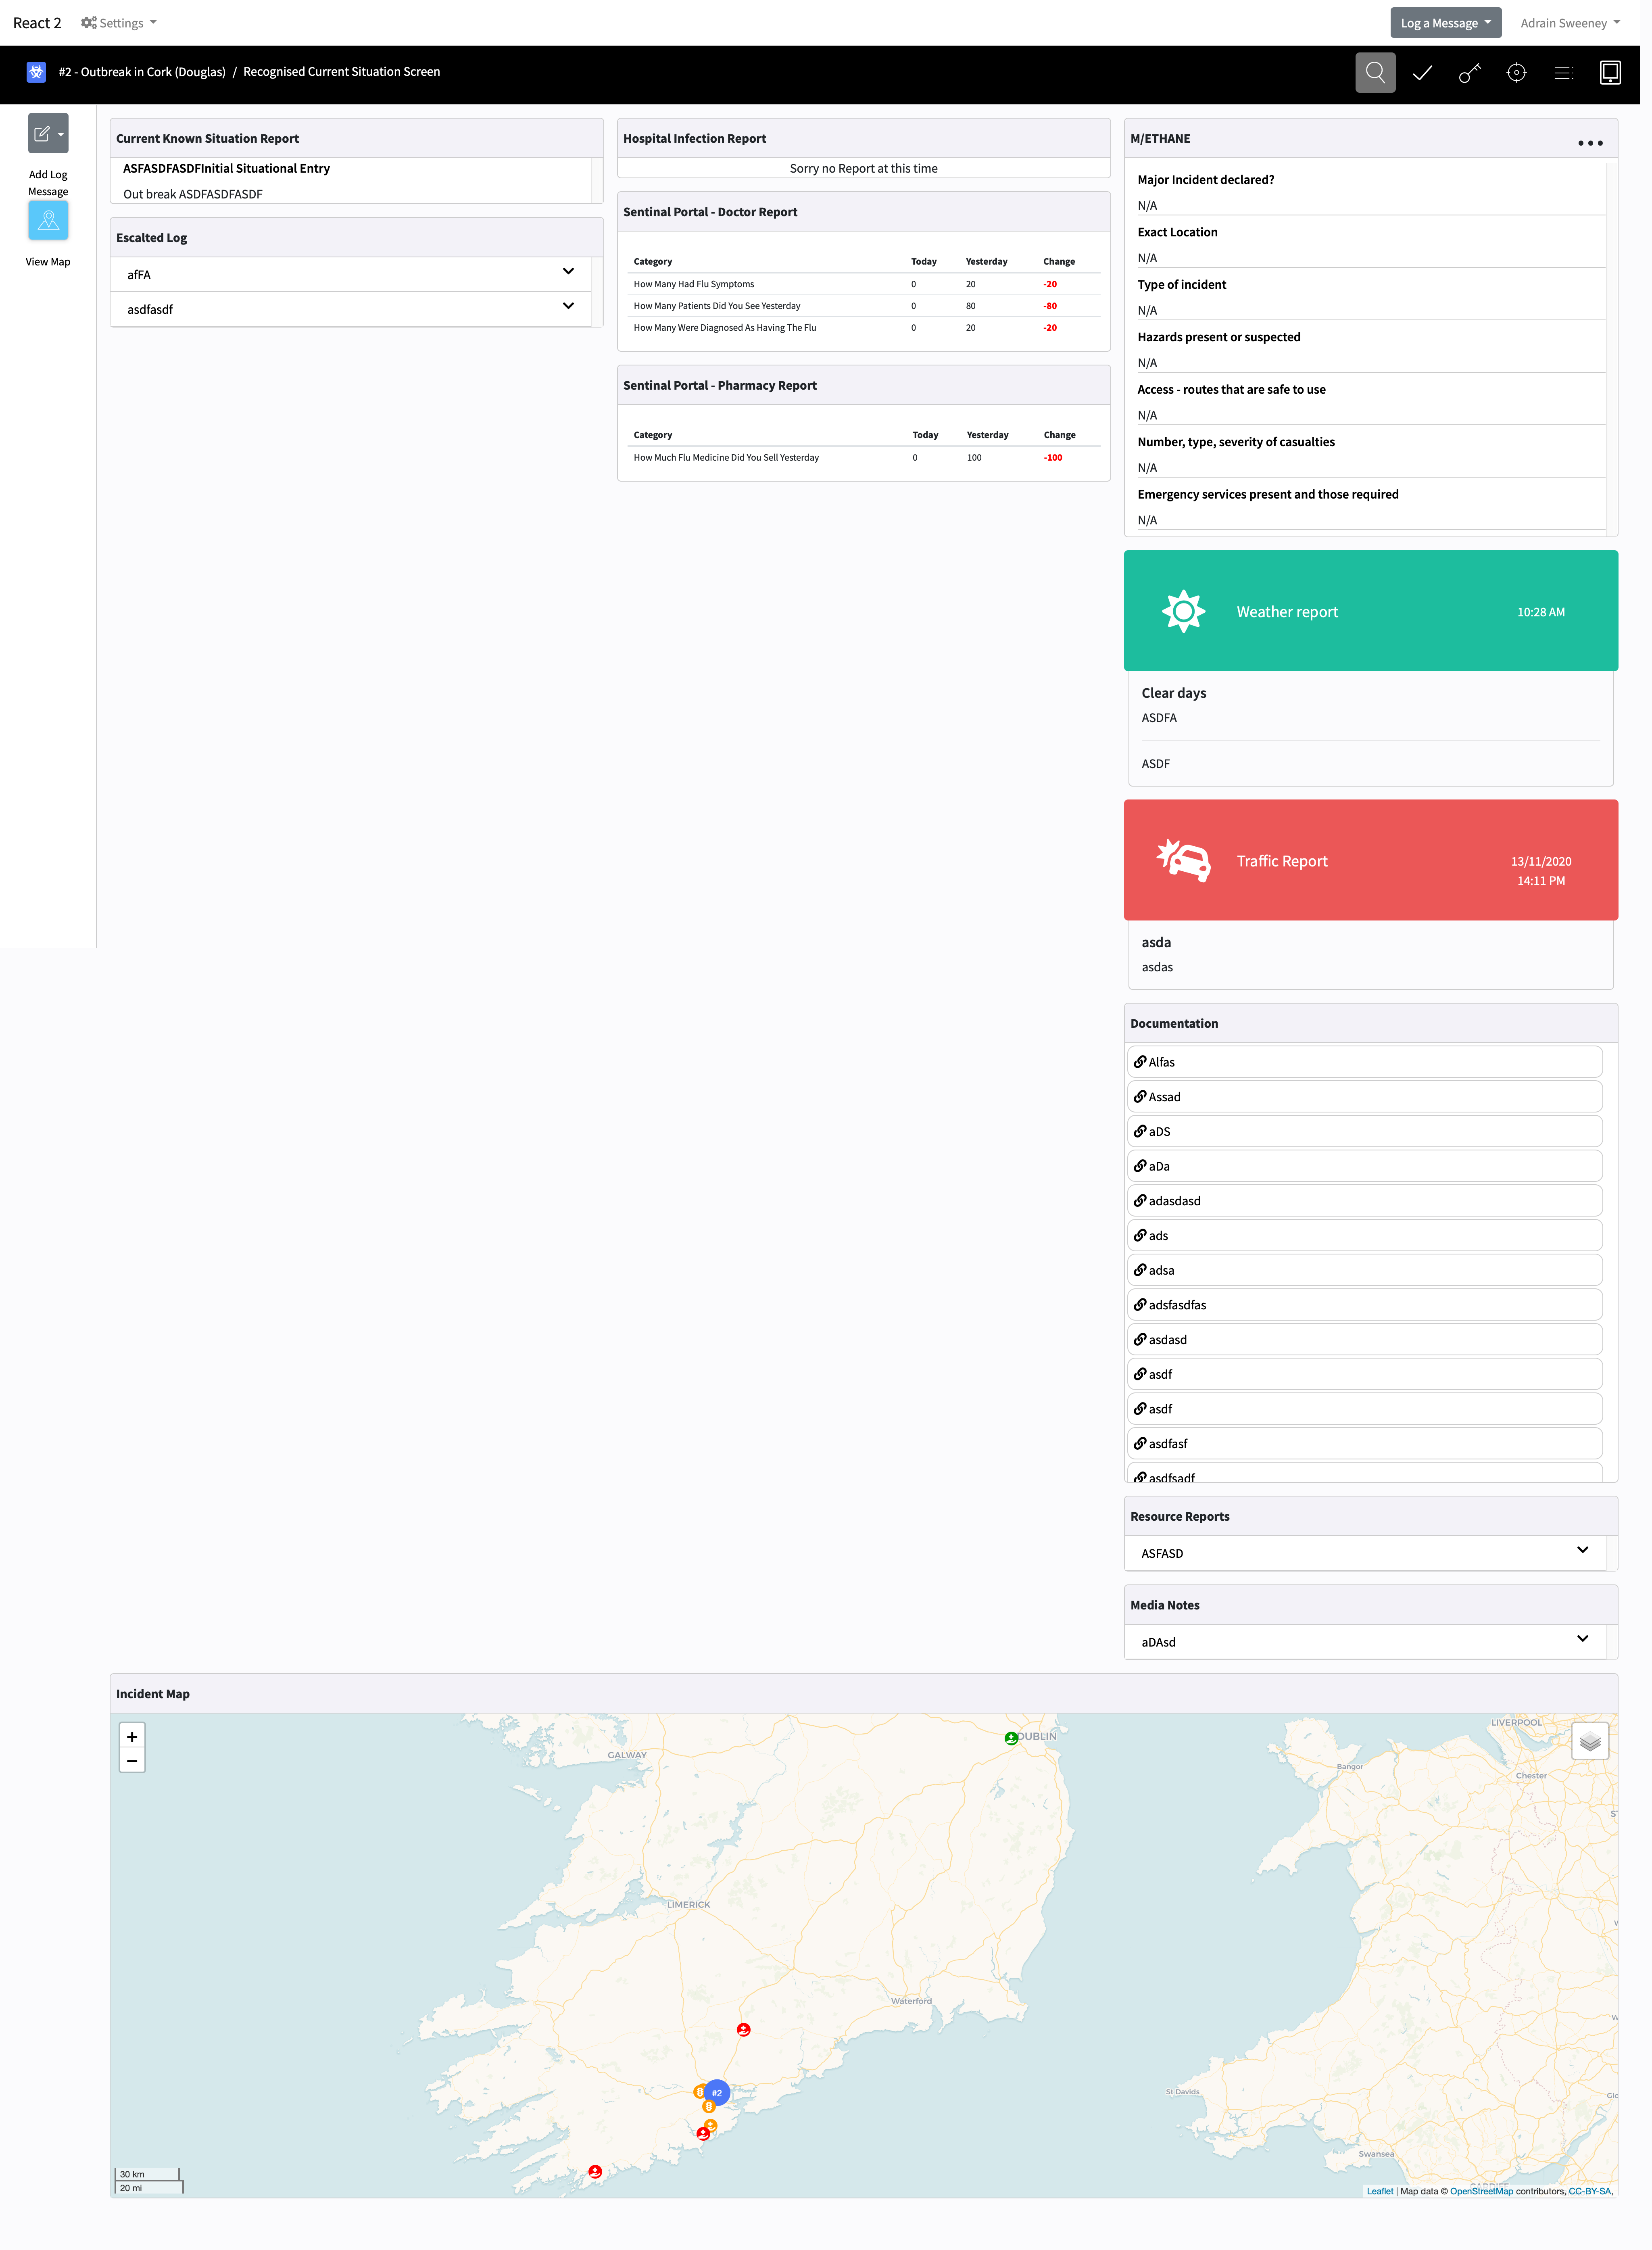1652x2250 pixels.
Task: Open the adsfasdfas documentation link
Action: tap(1364, 1304)
